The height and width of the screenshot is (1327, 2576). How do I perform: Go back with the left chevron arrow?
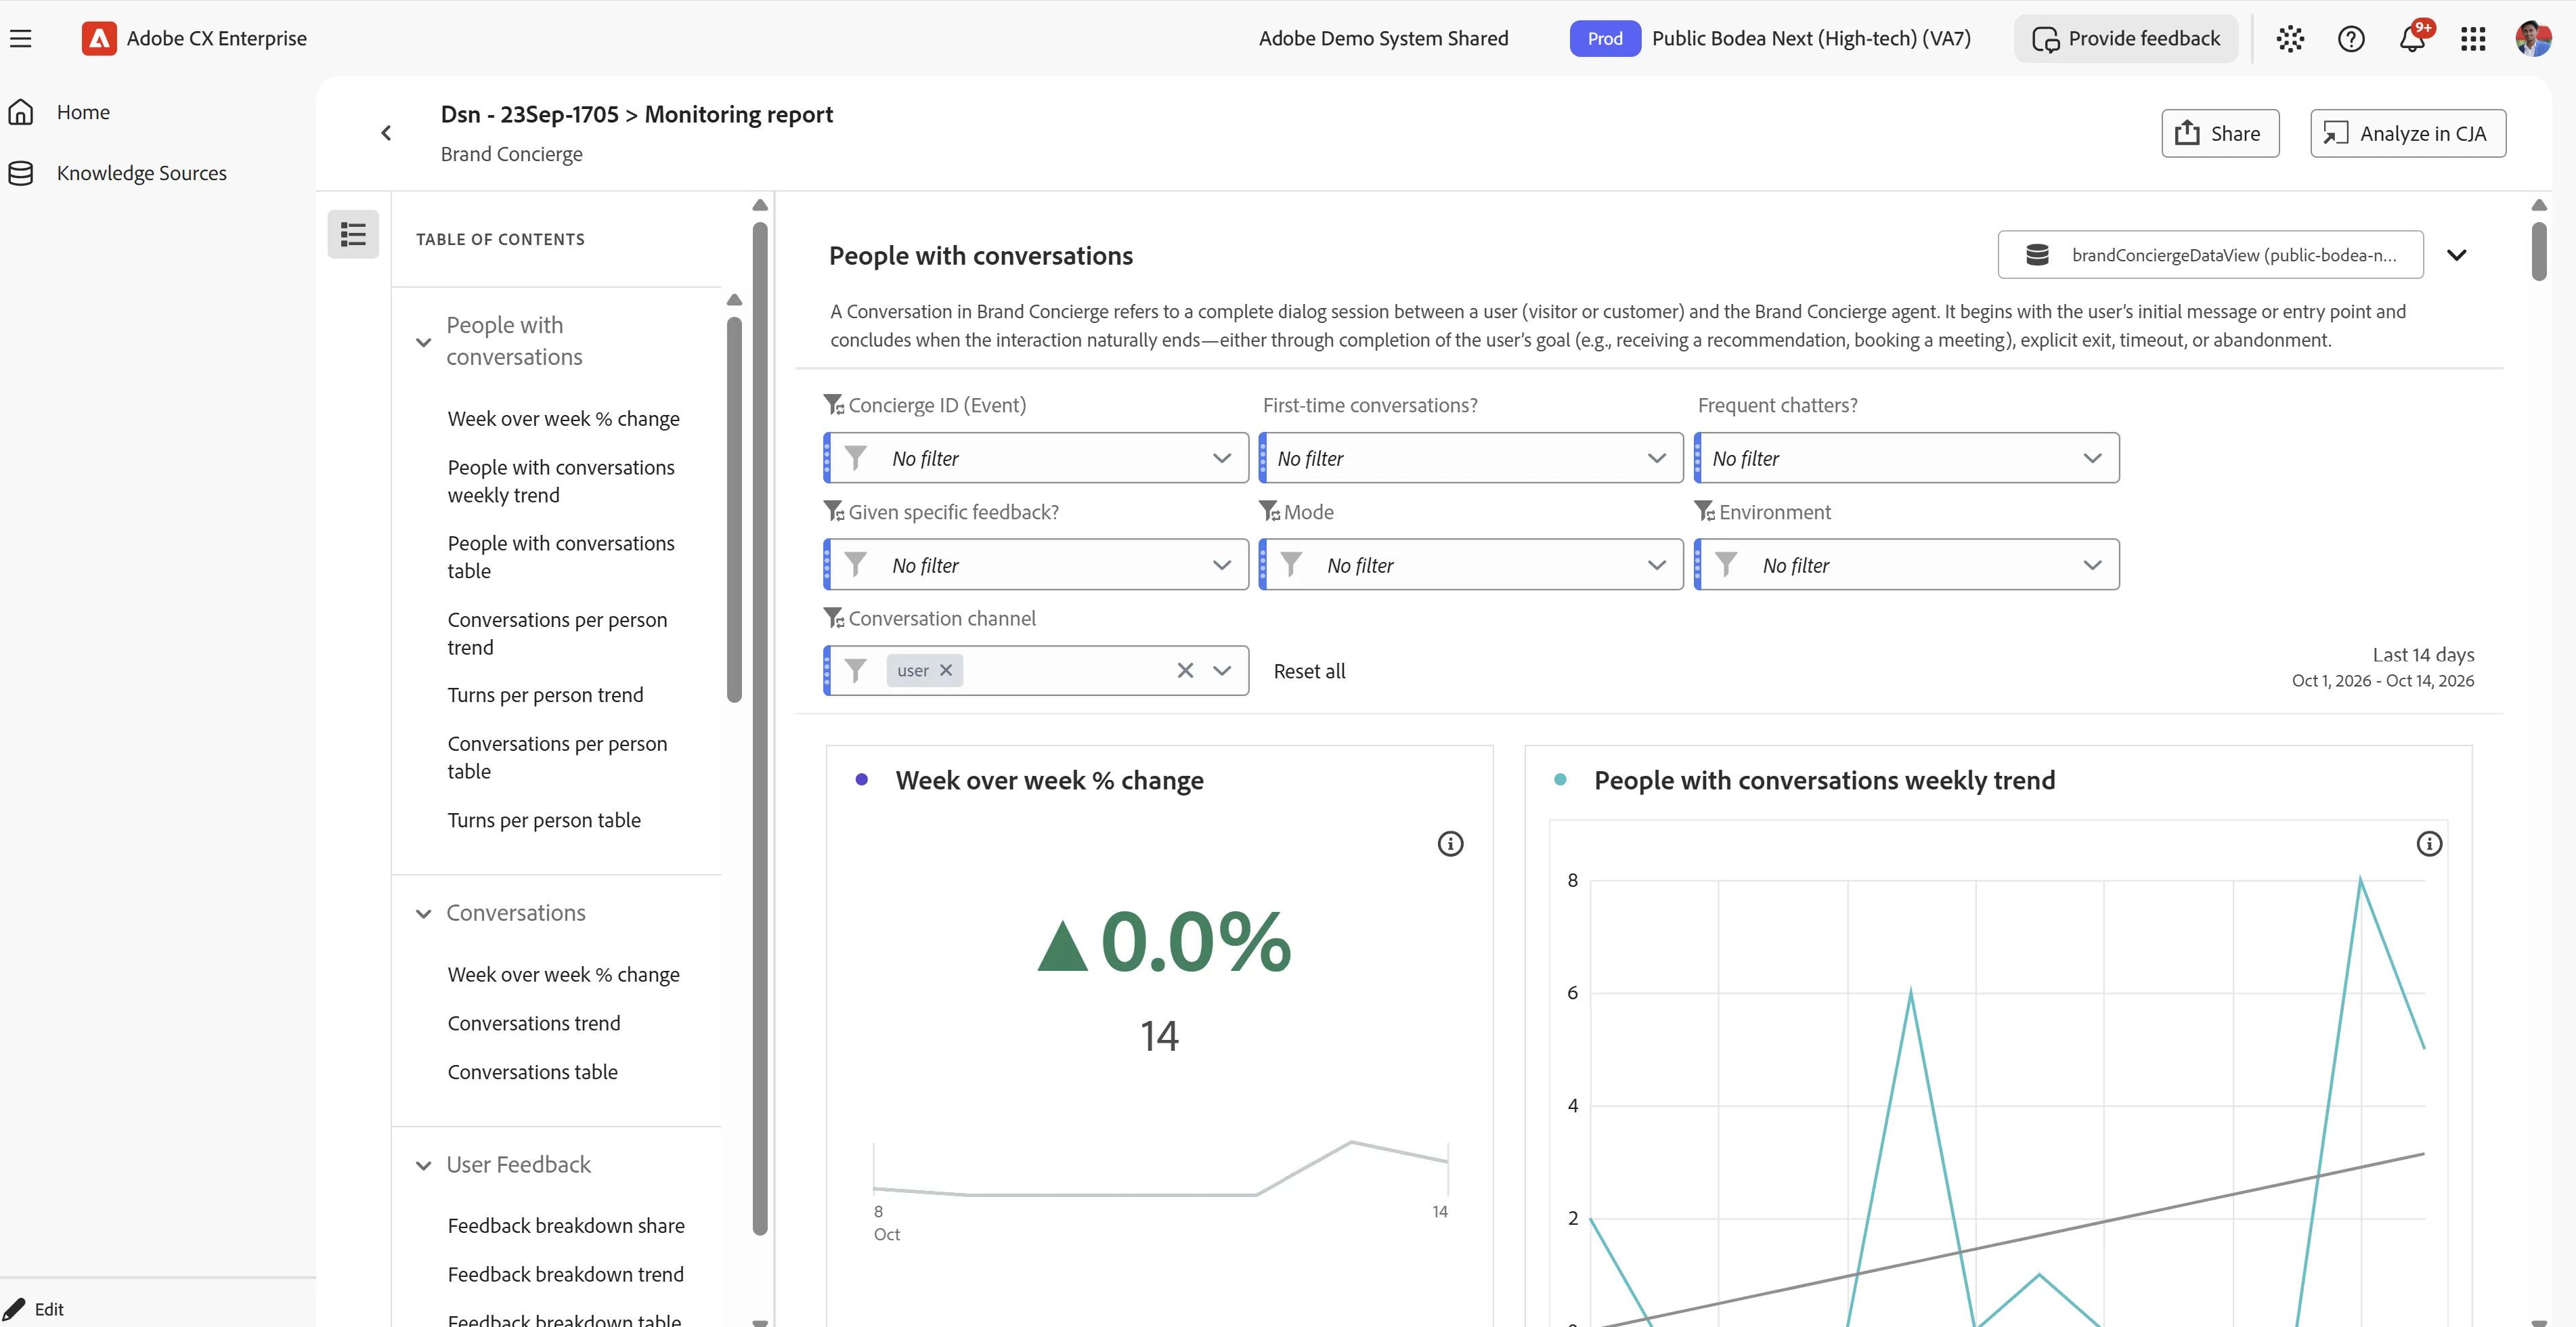point(386,133)
